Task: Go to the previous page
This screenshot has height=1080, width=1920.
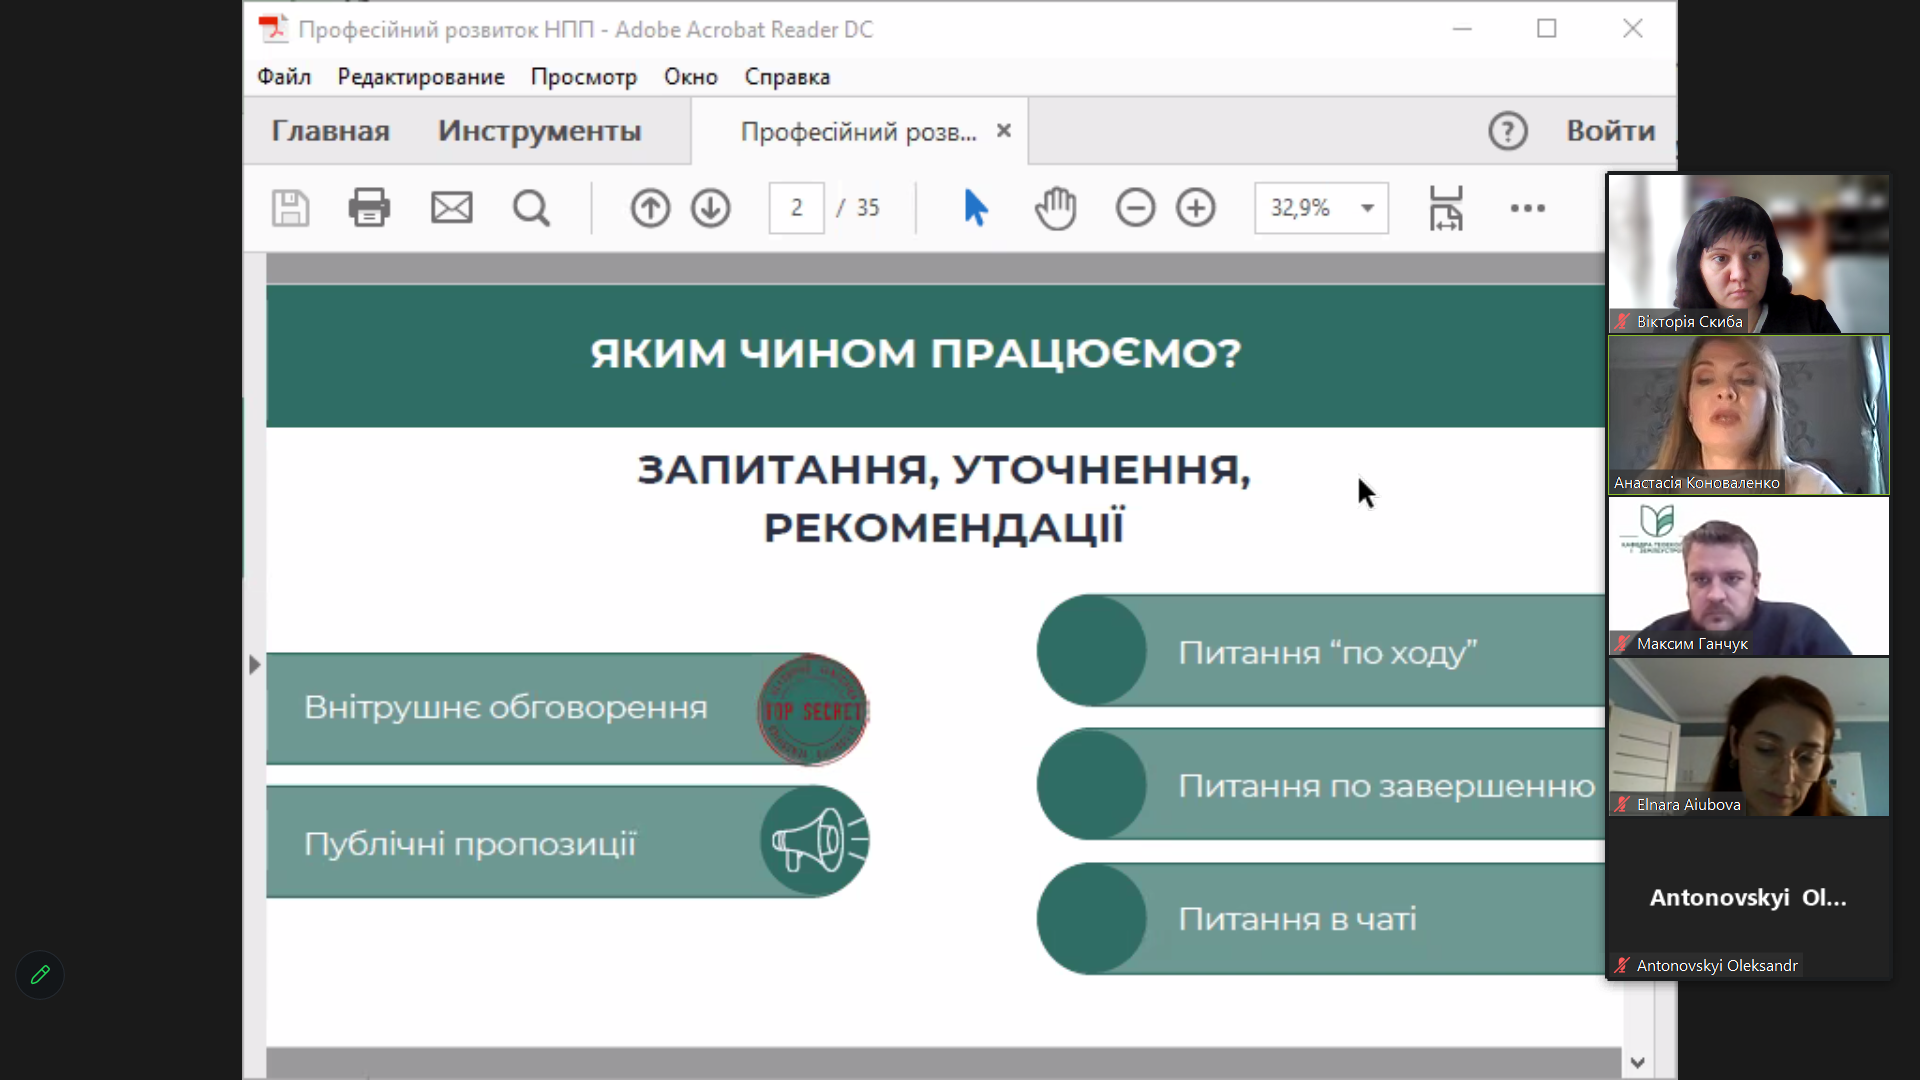Action: pos(649,208)
